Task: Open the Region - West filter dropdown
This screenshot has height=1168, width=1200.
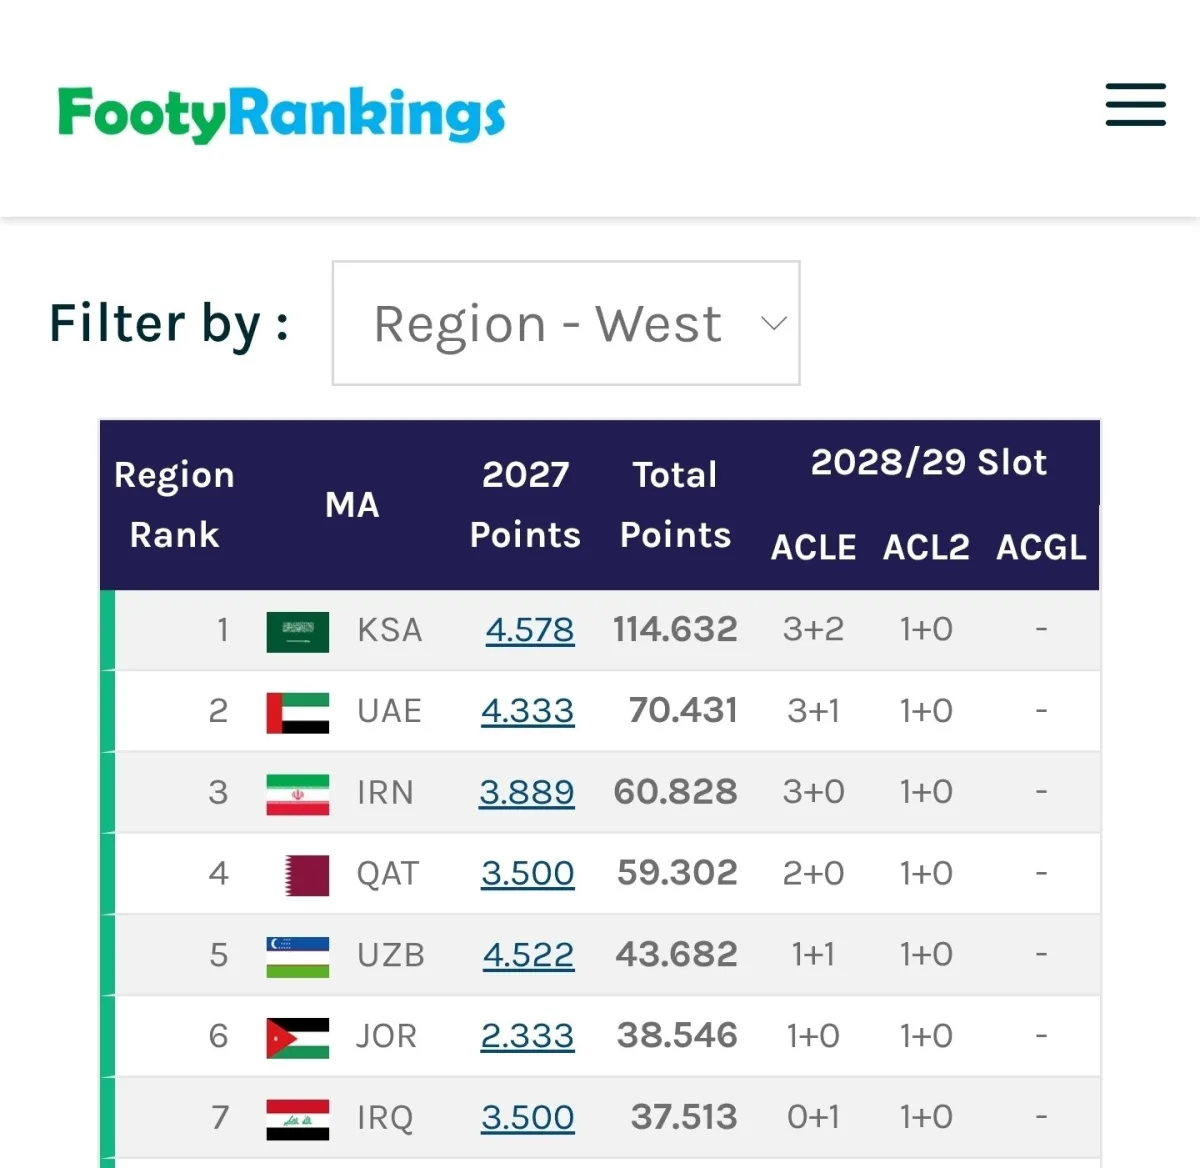Action: pyautogui.click(x=566, y=323)
